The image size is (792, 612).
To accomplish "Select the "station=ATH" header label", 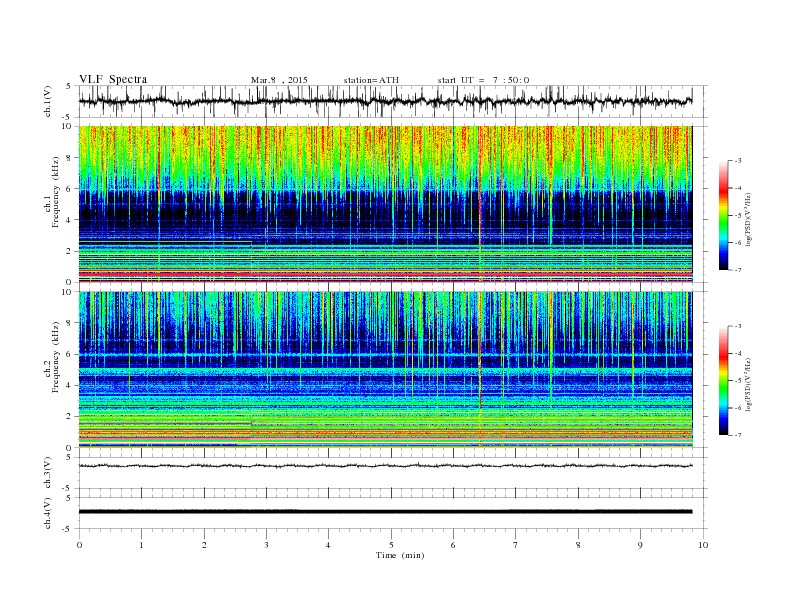I will click(x=371, y=80).
